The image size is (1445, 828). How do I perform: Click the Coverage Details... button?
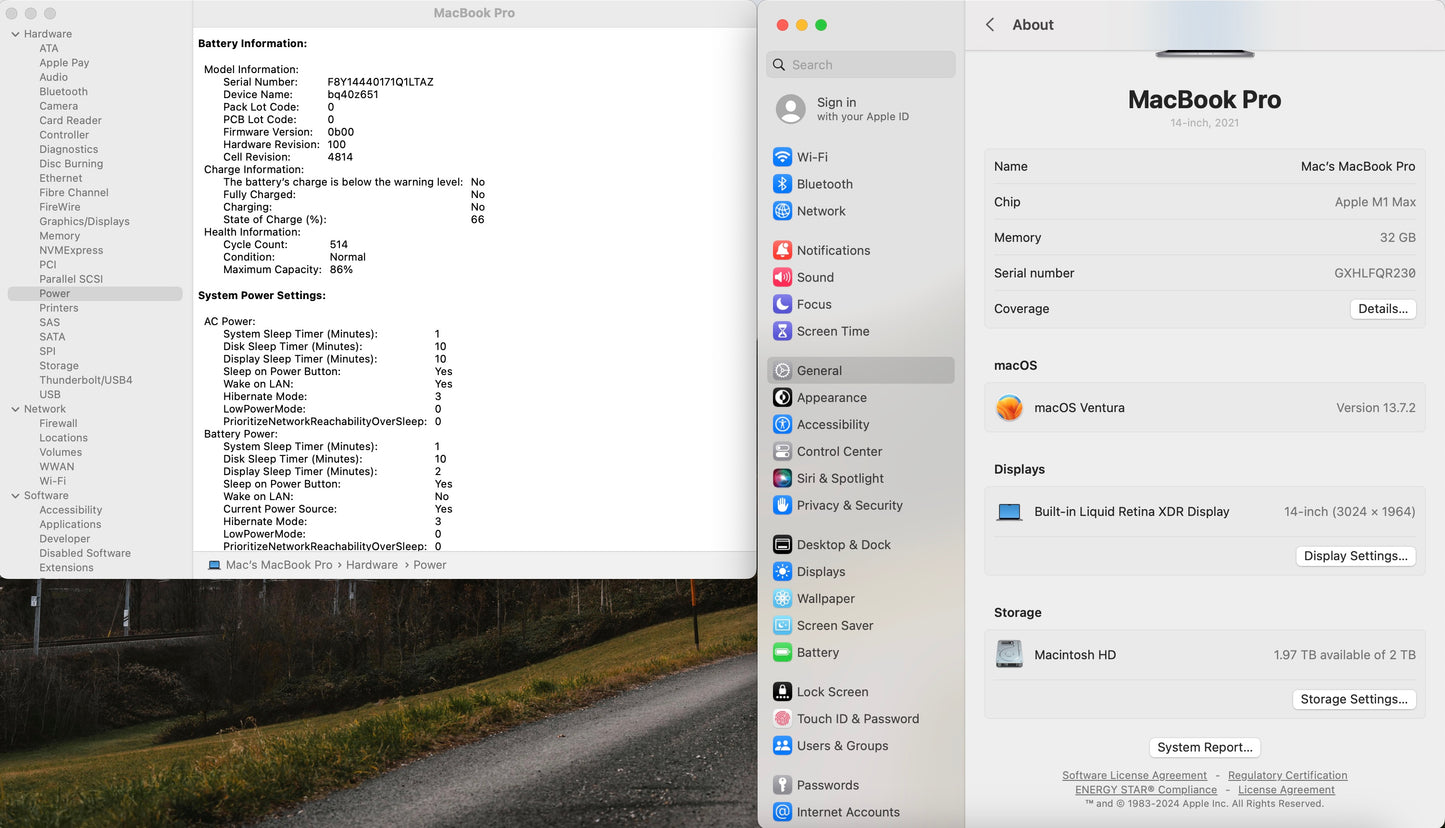pyautogui.click(x=1383, y=309)
